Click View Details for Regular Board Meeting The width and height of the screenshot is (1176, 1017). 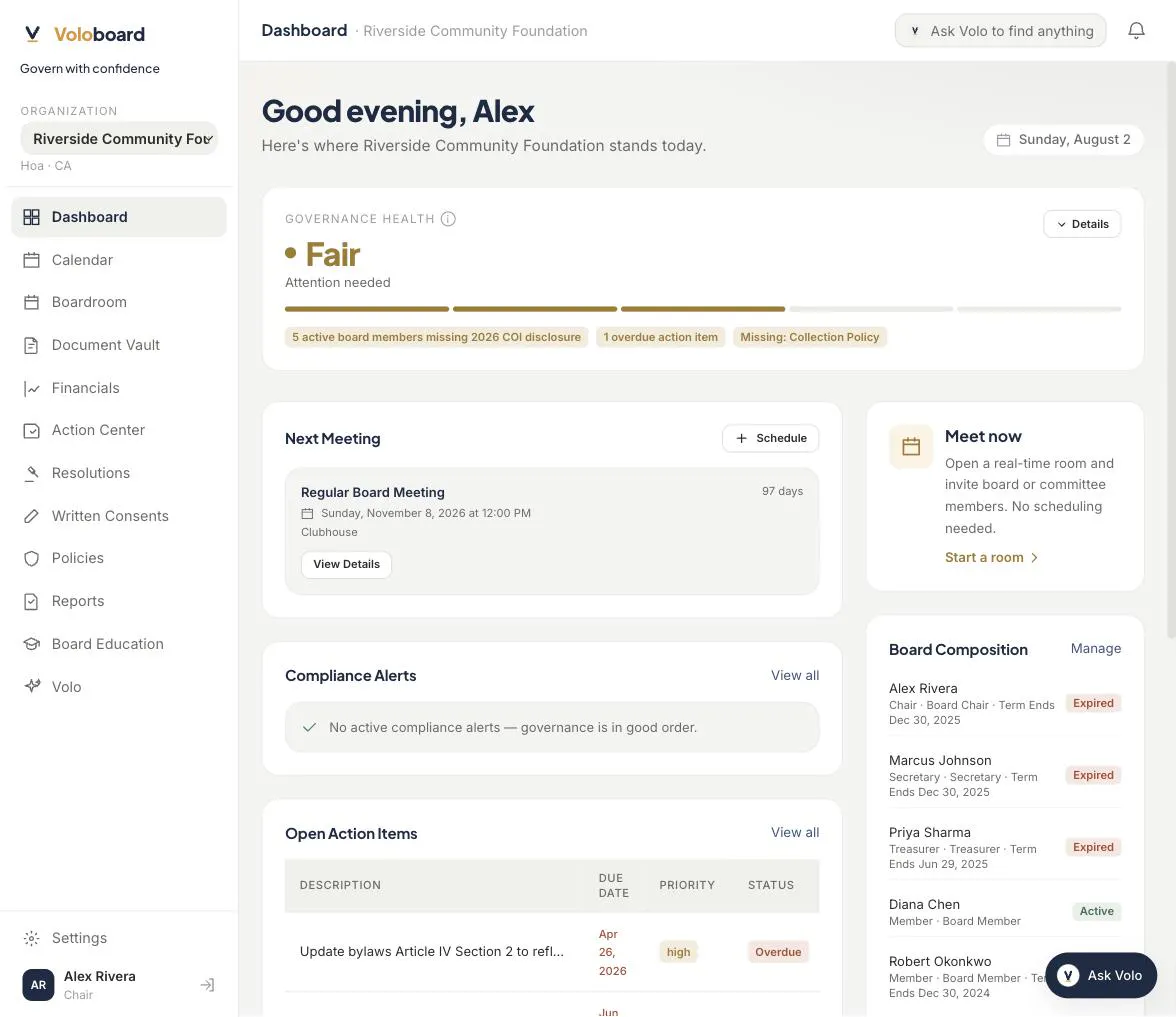coord(346,564)
